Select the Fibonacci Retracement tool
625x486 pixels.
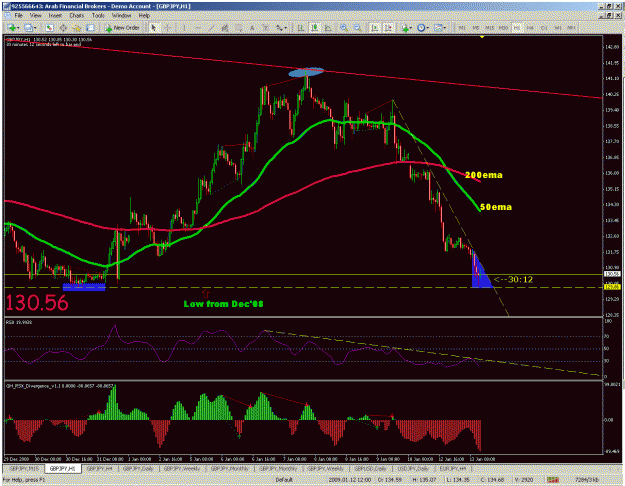[x=238, y=28]
